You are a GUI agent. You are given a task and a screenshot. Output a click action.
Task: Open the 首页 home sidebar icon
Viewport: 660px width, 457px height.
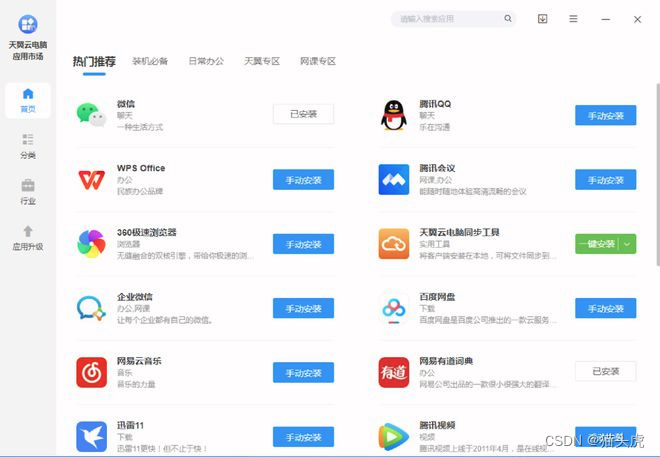pyautogui.click(x=28, y=94)
